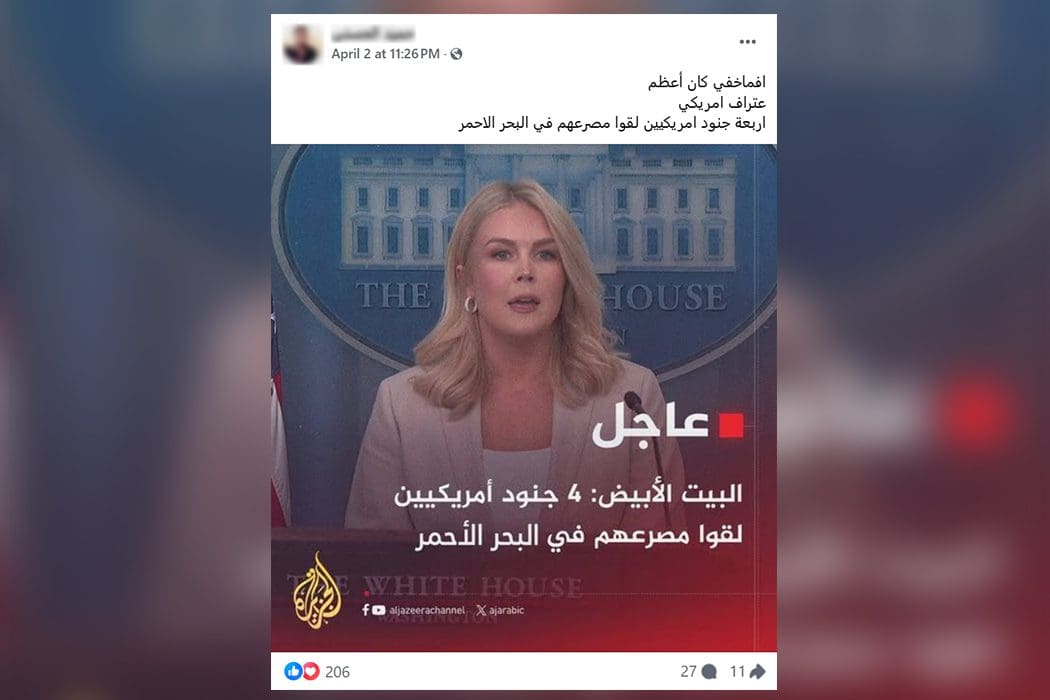Open the 11 shares count
This screenshot has height=700, width=1050.
[737, 672]
